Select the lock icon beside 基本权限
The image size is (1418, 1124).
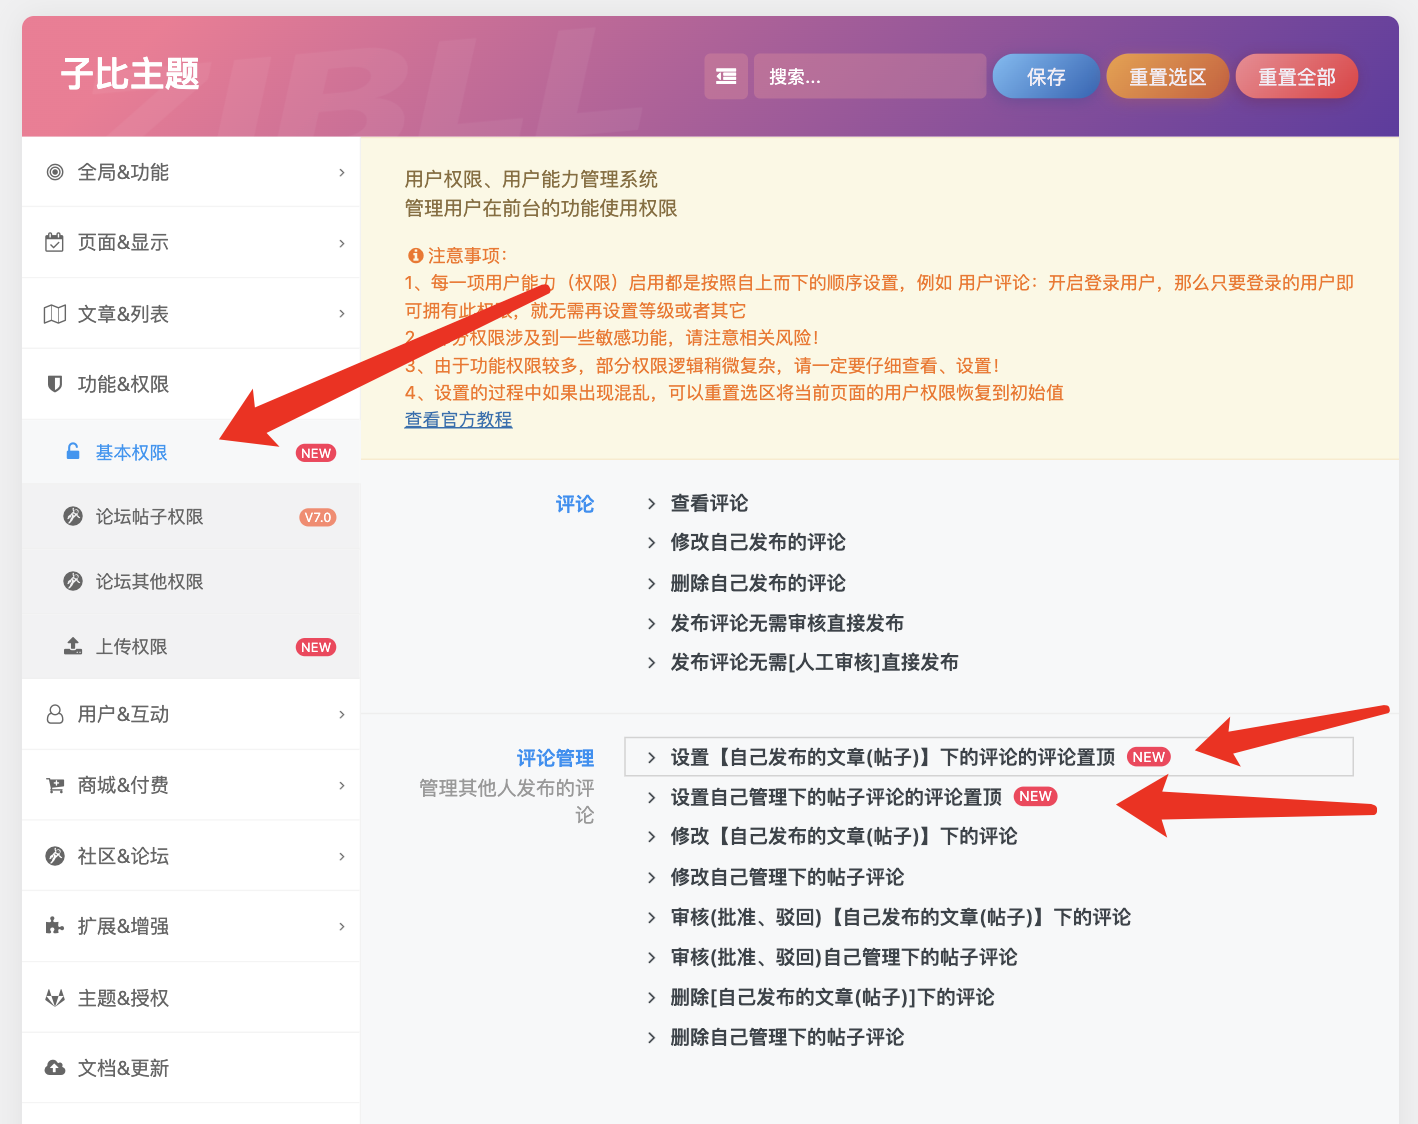point(73,451)
